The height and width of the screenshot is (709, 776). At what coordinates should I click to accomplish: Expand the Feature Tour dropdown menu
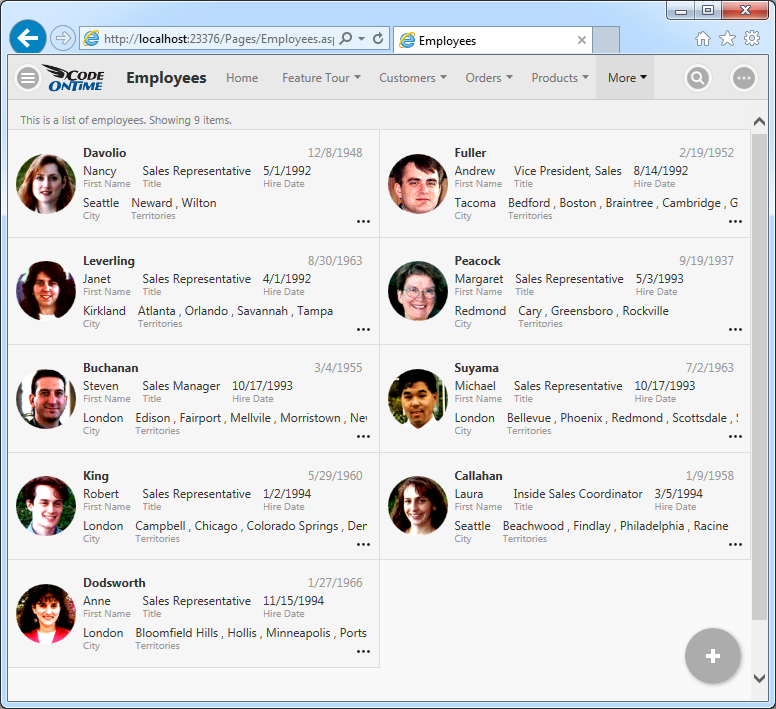coord(321,78)
